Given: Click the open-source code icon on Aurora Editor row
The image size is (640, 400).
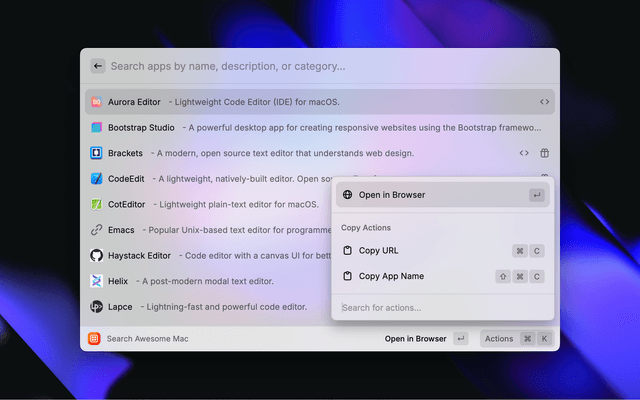Looking at the screenshot, I should pos(544,102).
